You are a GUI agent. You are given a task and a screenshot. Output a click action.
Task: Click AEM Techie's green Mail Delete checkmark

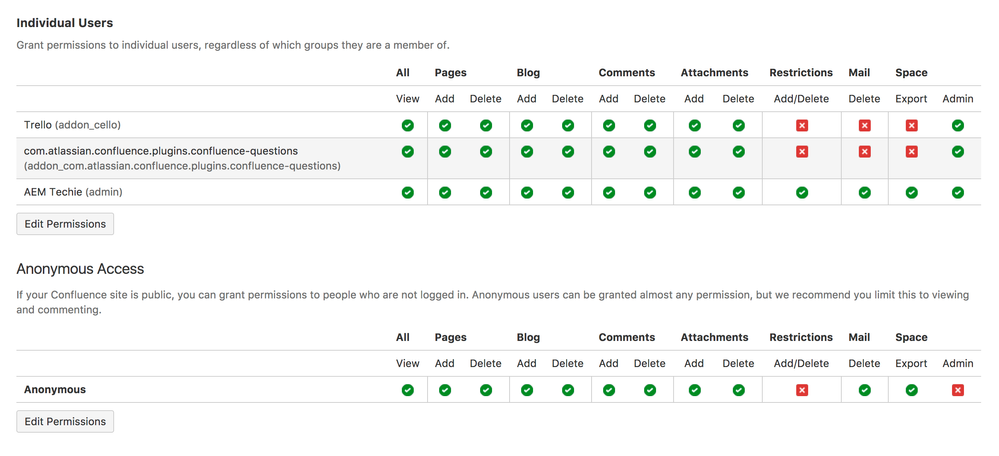864,192
